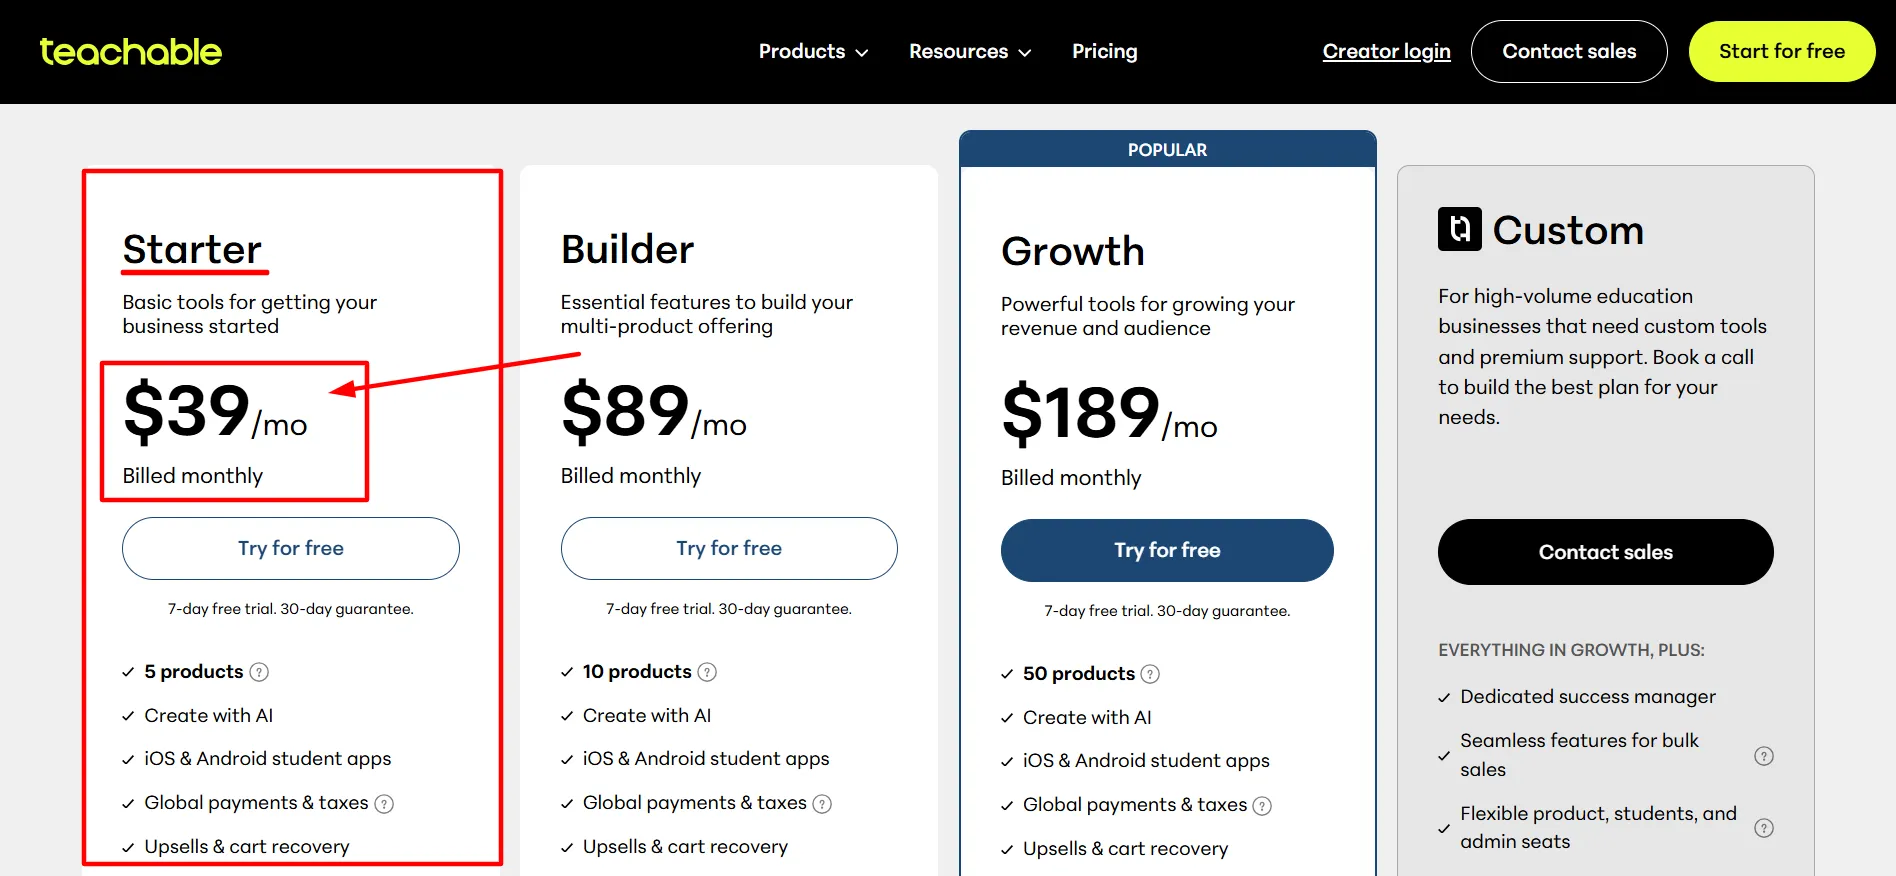
Task: Try the Starter plan for free
Action: click(x=291, y=548)
